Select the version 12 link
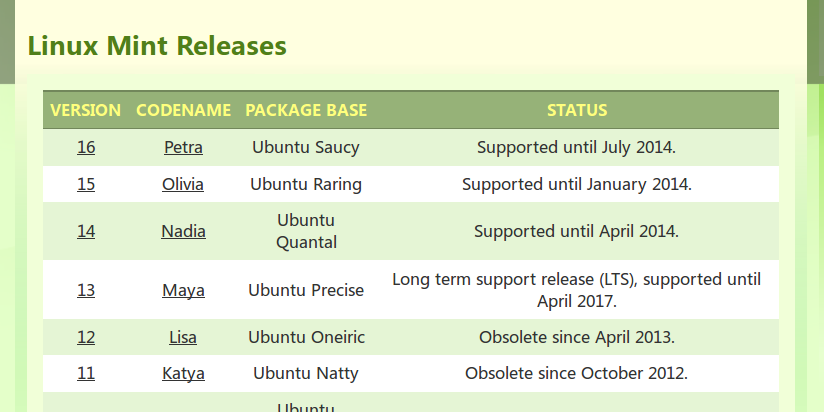Screen dimensions: 824x412 point(86,337)
